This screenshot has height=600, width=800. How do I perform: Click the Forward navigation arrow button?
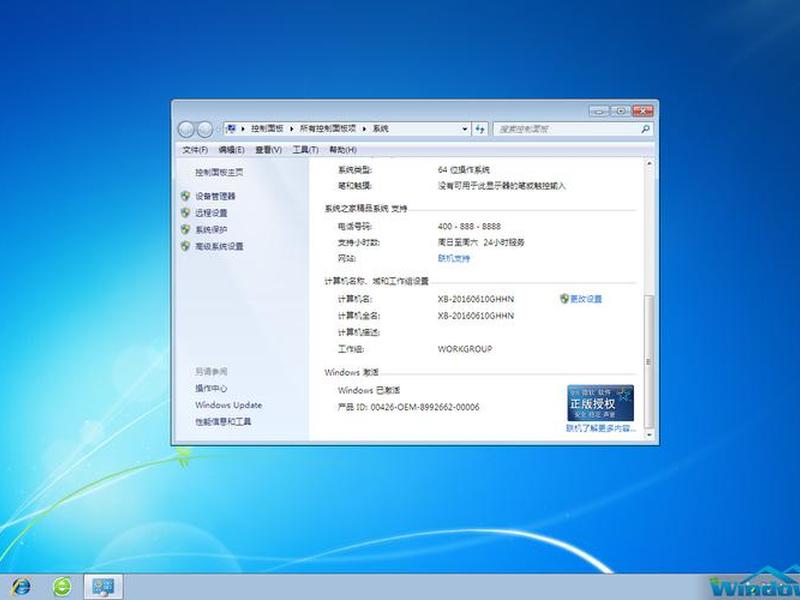205,129
